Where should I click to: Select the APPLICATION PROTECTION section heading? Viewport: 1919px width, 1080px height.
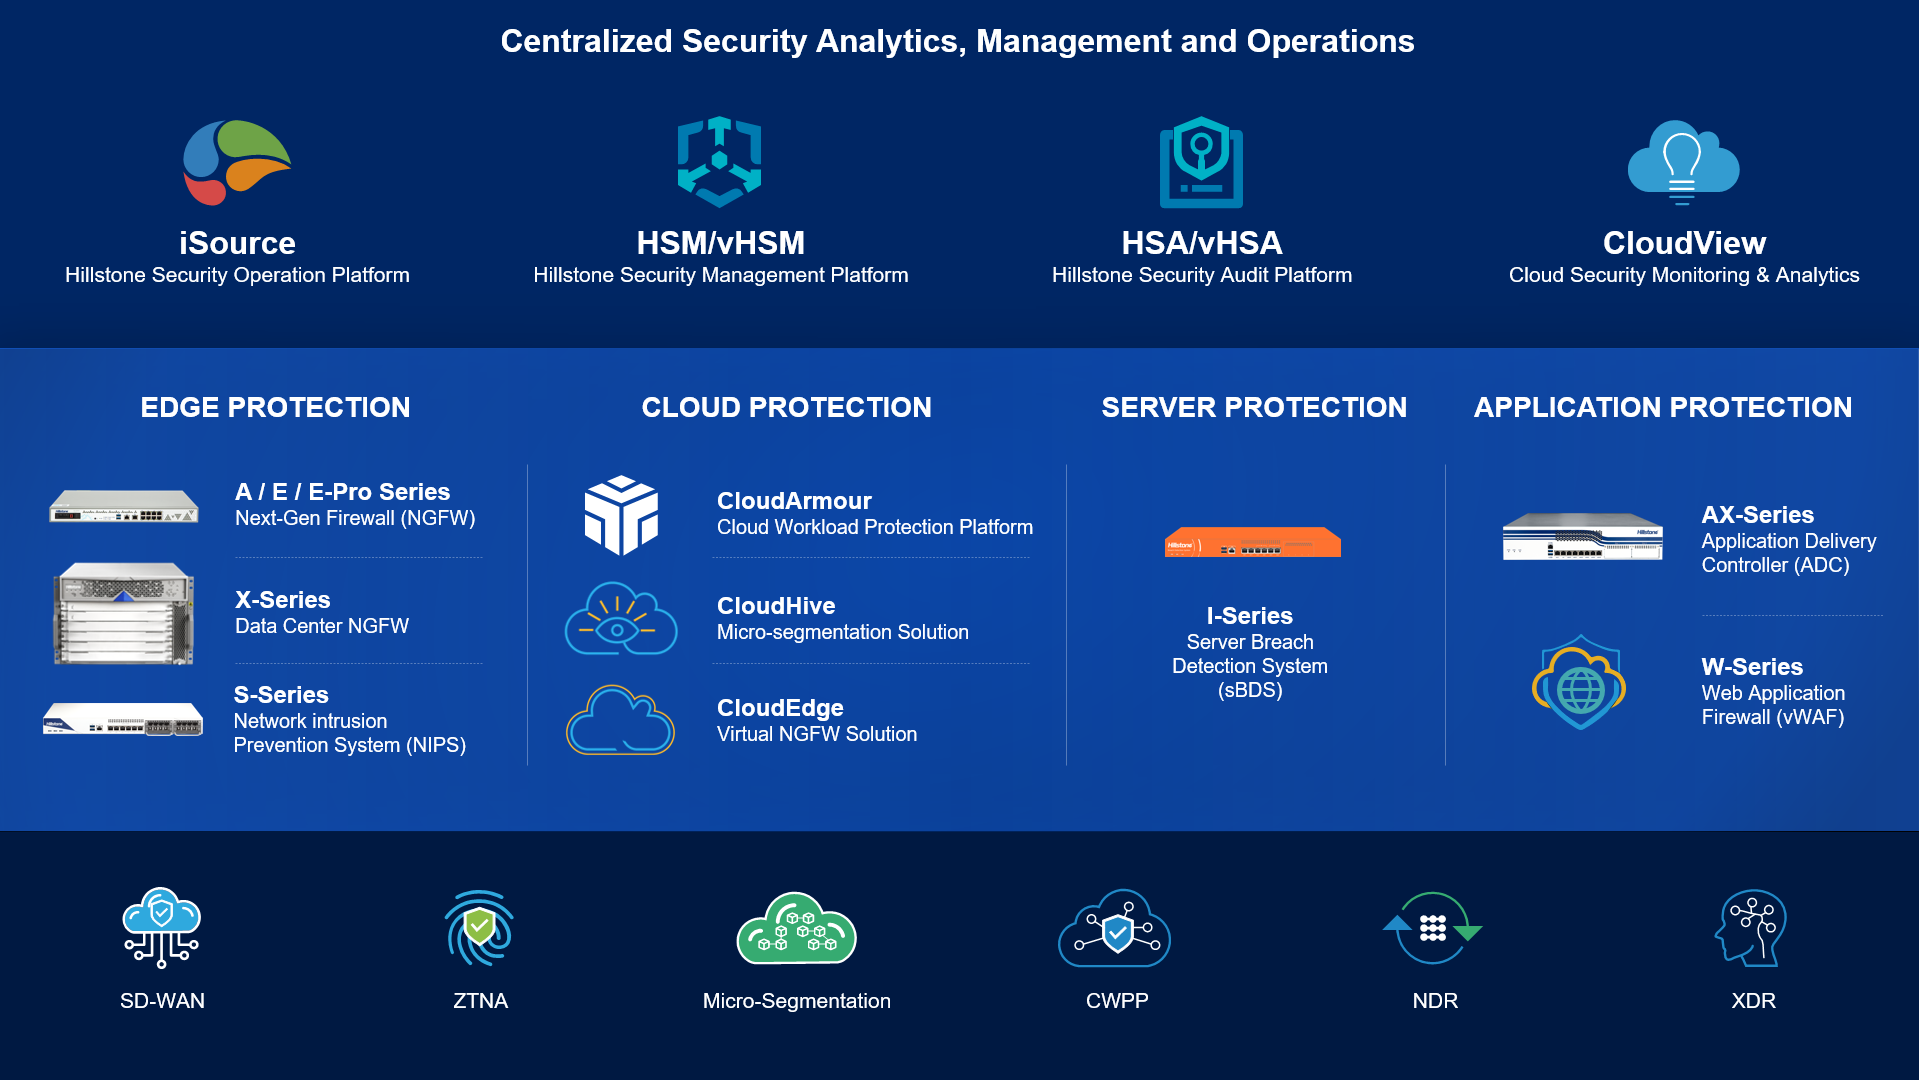(1663, 407)
